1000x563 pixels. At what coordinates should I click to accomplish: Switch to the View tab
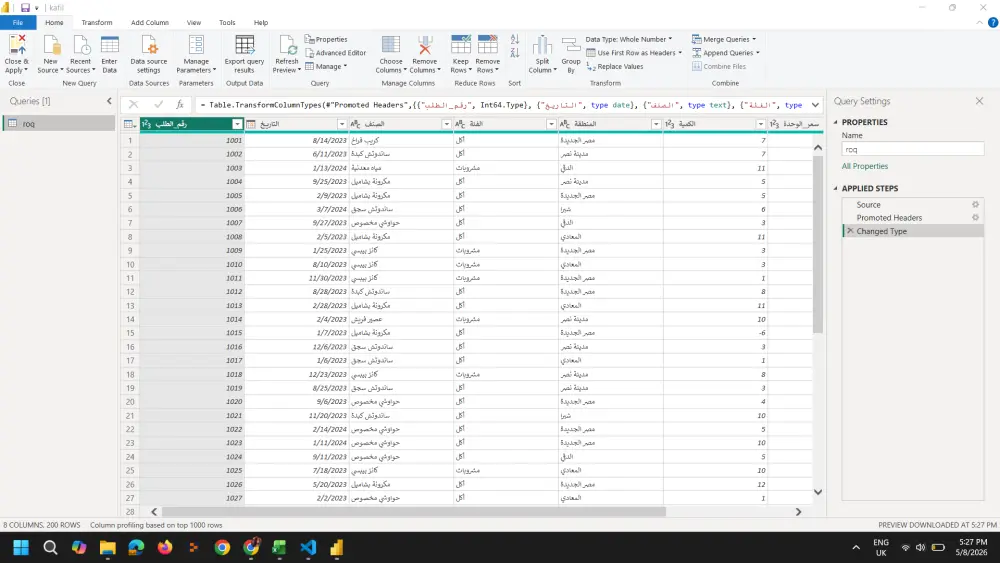click(194, 22)
